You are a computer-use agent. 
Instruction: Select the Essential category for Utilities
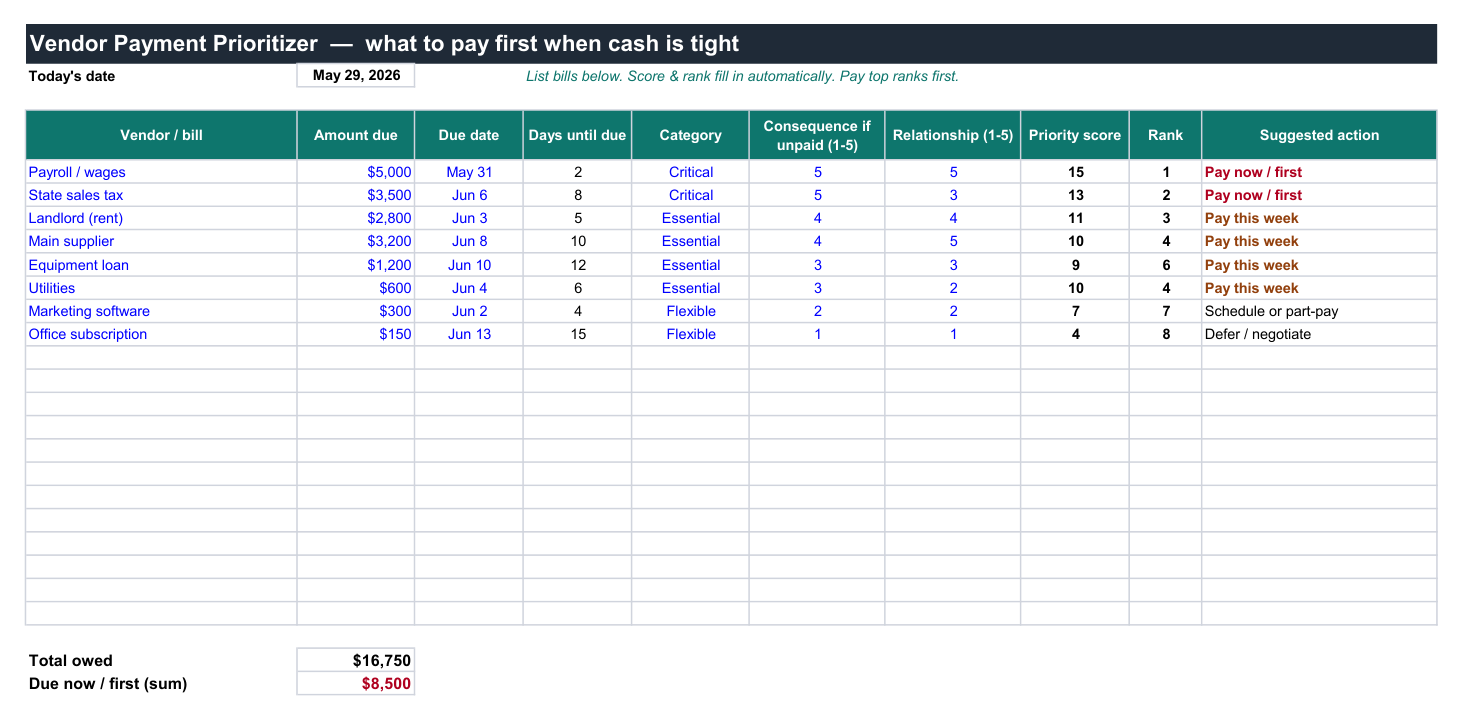[x=690, y=288]
